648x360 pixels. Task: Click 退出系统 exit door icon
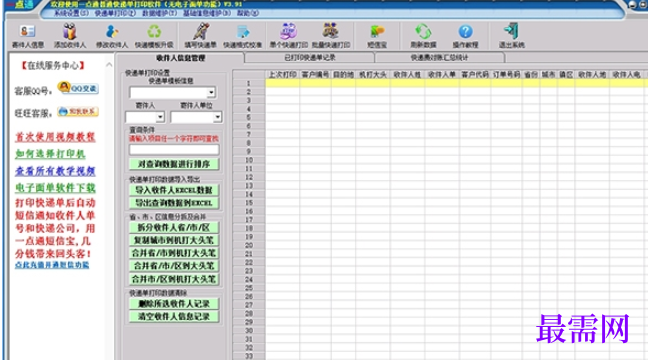click(512, 36)
